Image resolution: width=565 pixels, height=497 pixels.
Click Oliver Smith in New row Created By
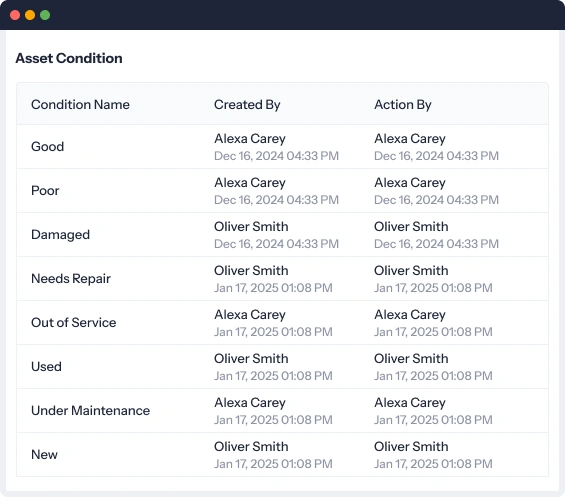(251, 447)
